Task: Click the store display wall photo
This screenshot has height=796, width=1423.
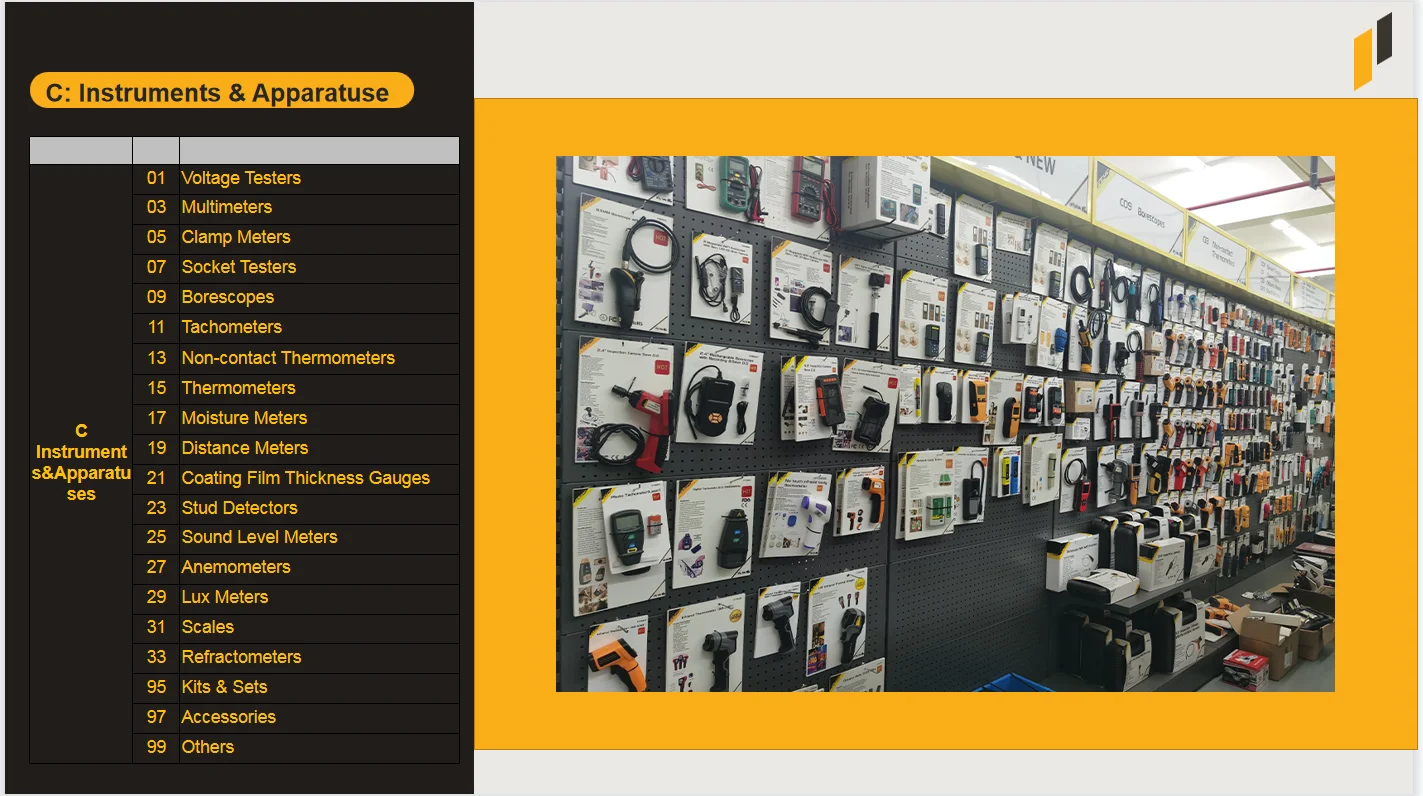Action: pos(945,423)
